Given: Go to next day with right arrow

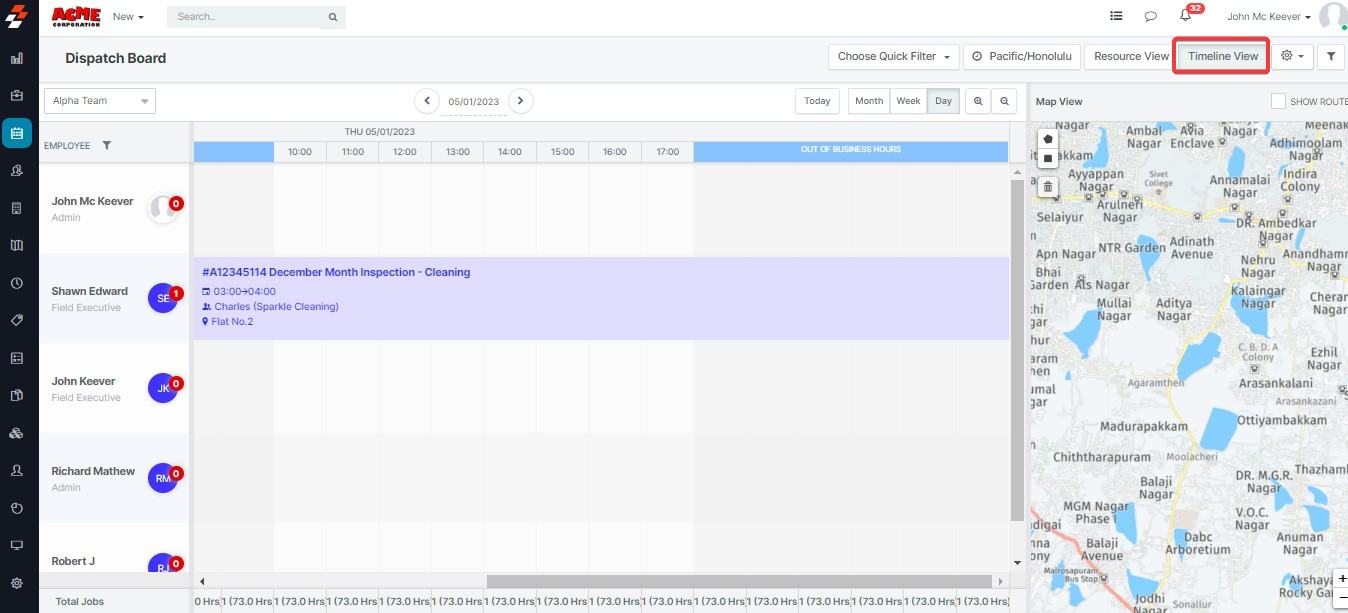Looking at the screenshot, I should click(520, 101).
